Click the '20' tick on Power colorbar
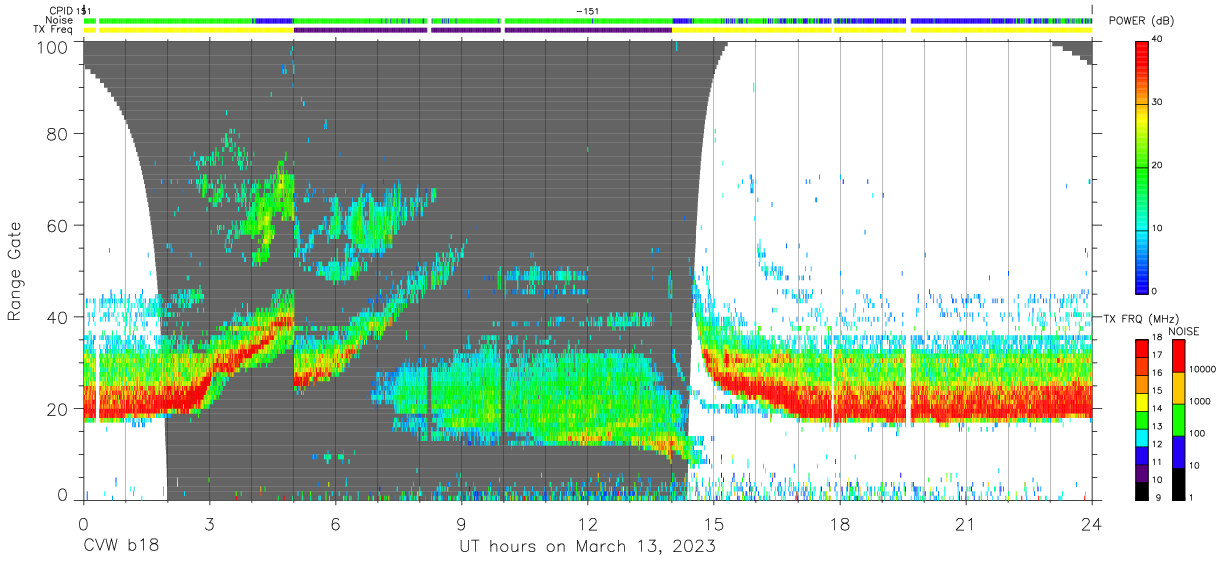This screenshot has width=1228, height=567. tap(1158, 166)
